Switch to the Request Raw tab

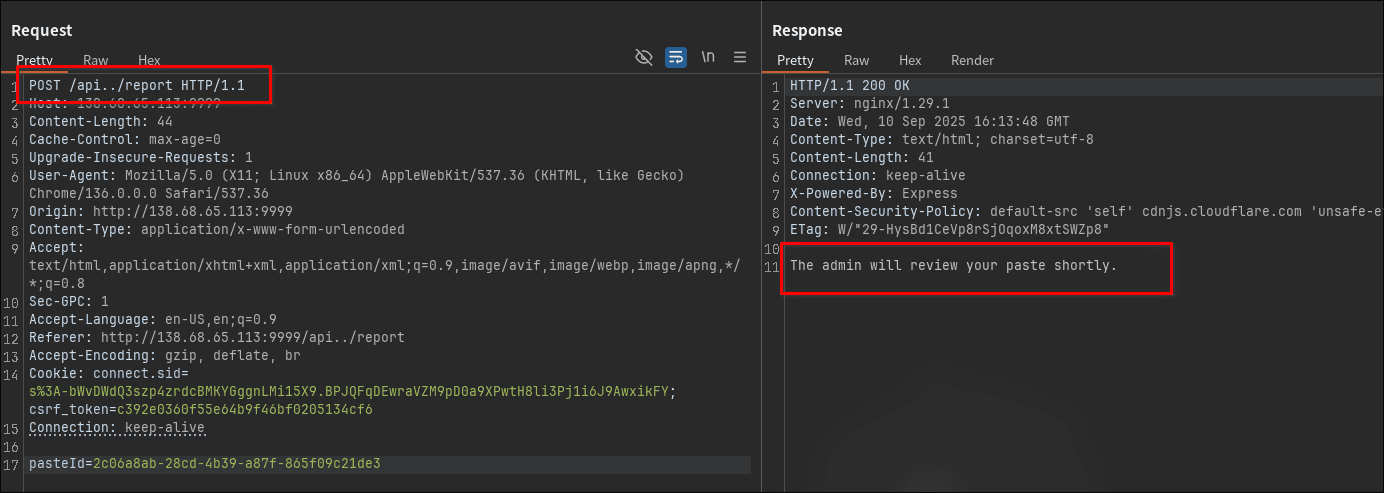pyautogui.click(x=96, y=60)
